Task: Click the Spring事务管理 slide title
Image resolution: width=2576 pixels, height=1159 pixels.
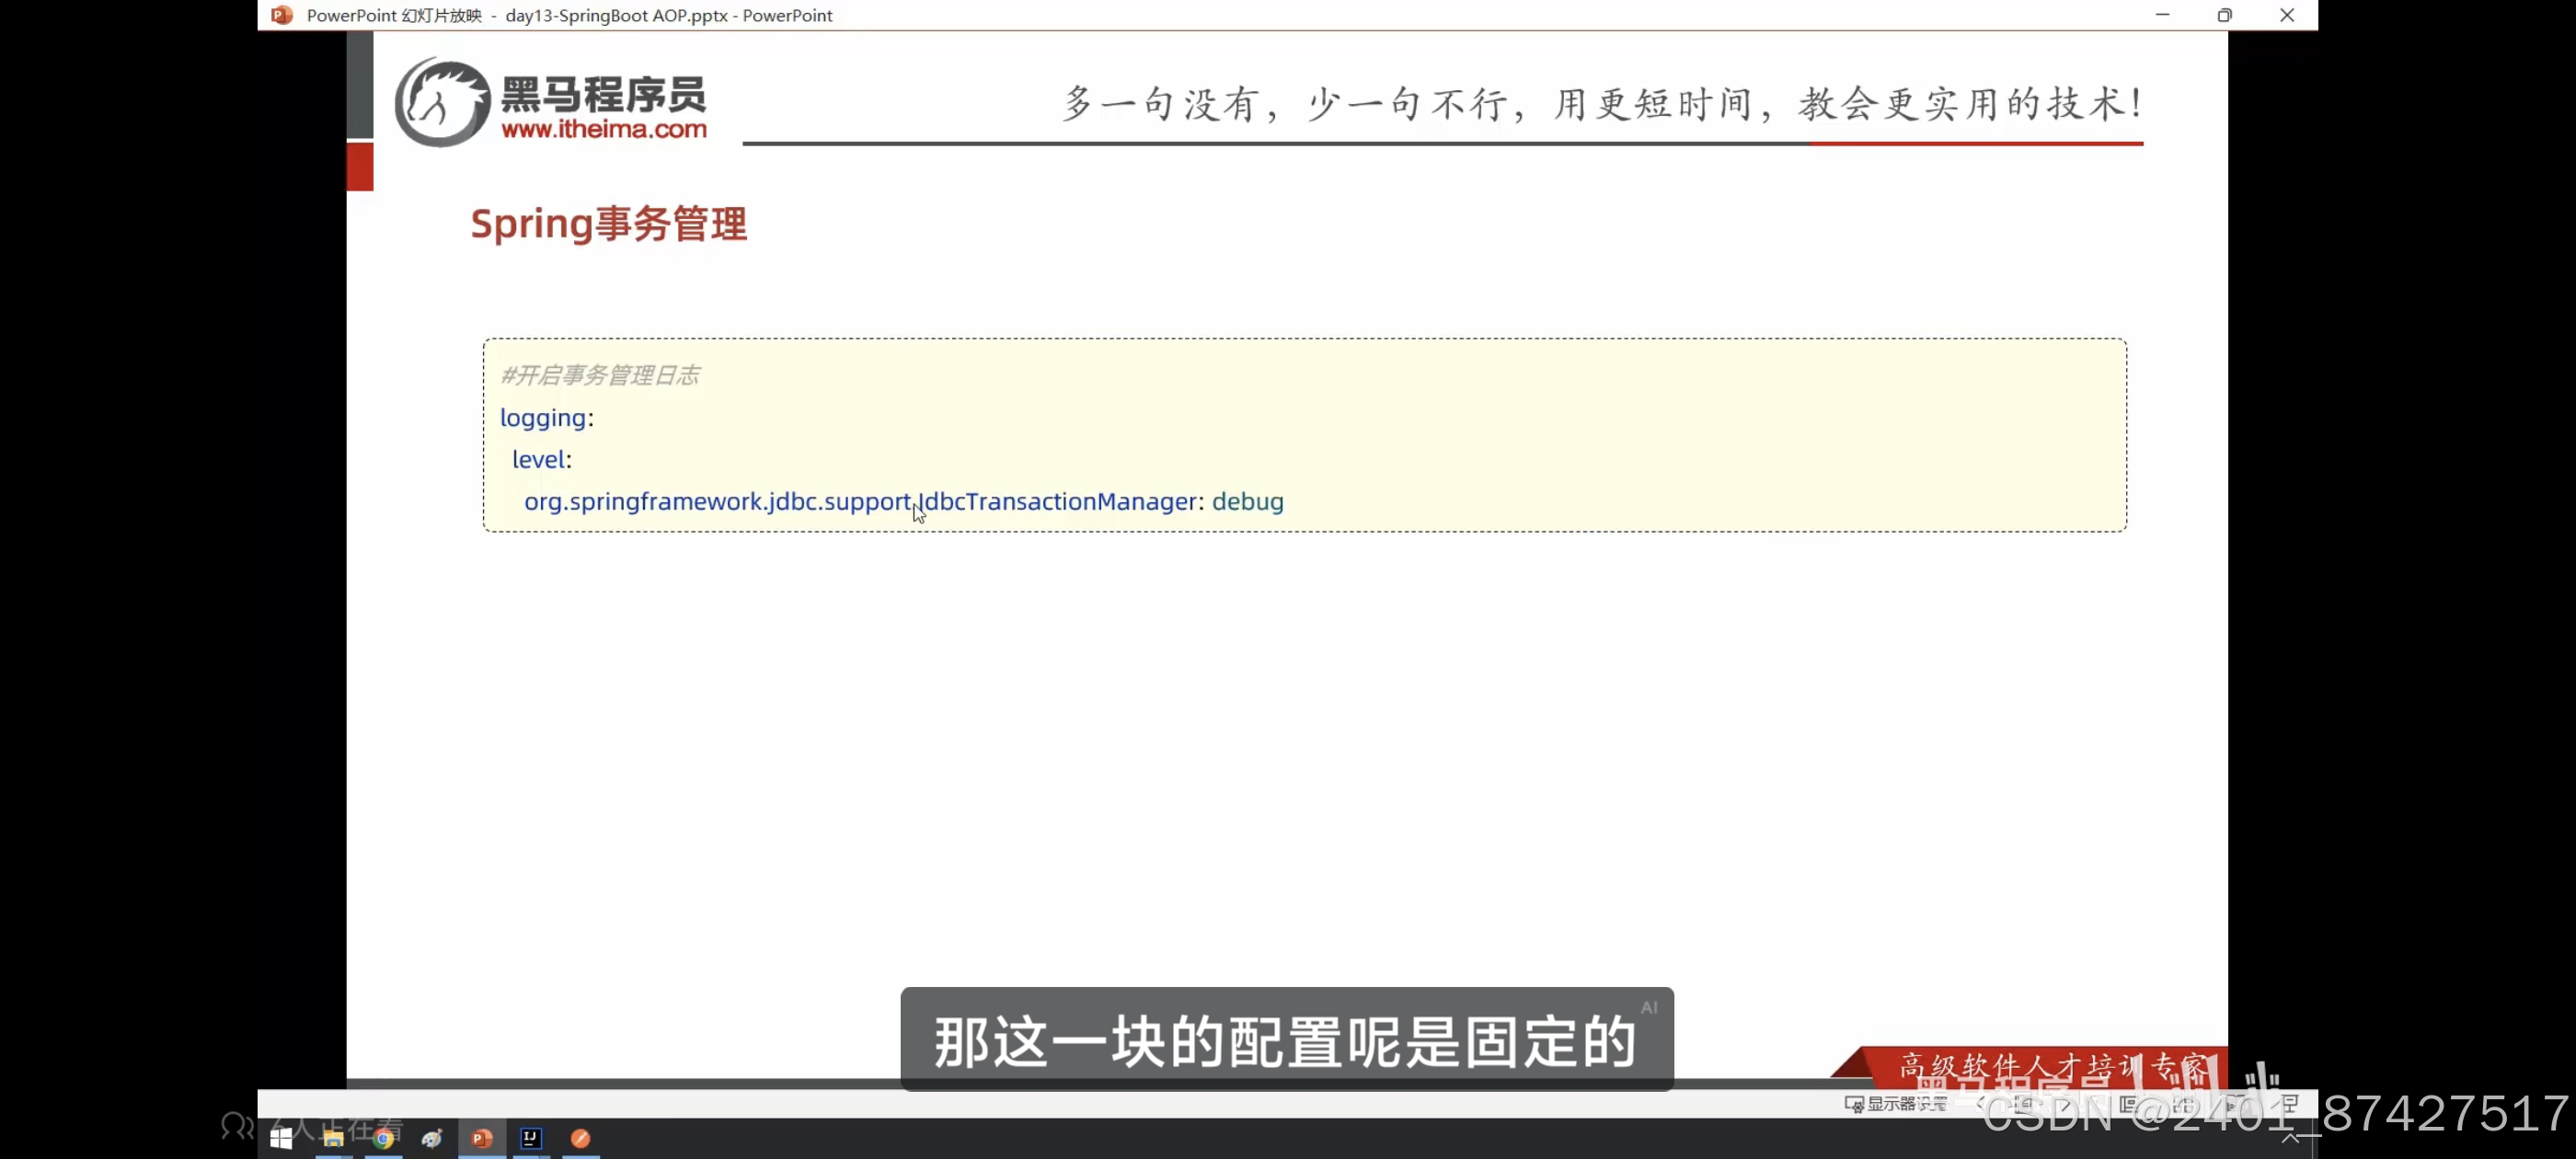Action: pos(608,224)
